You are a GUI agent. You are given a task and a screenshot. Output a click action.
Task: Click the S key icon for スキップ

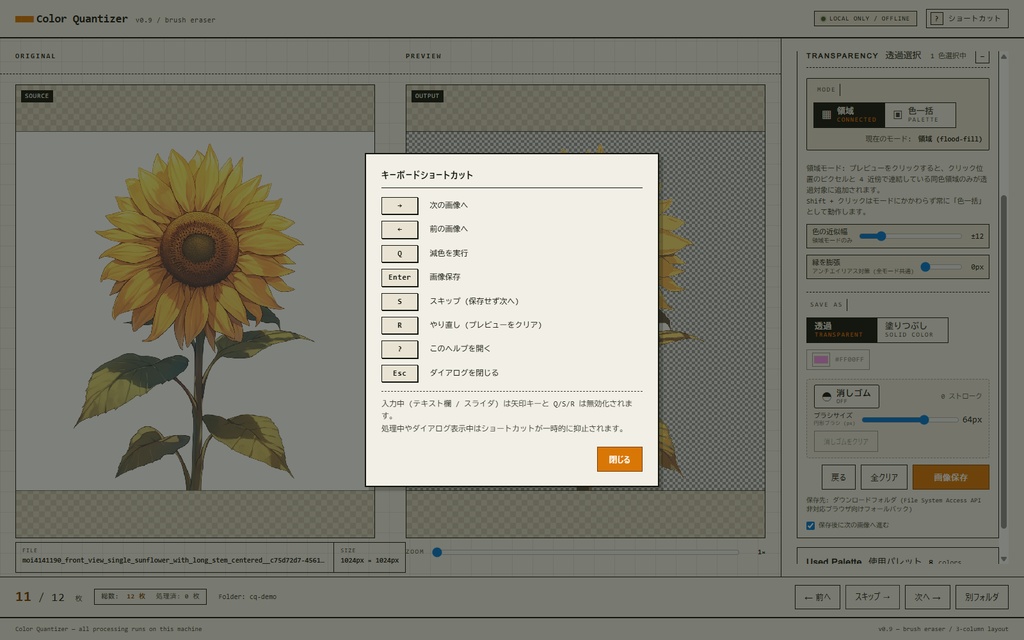(x=399, y=301)
